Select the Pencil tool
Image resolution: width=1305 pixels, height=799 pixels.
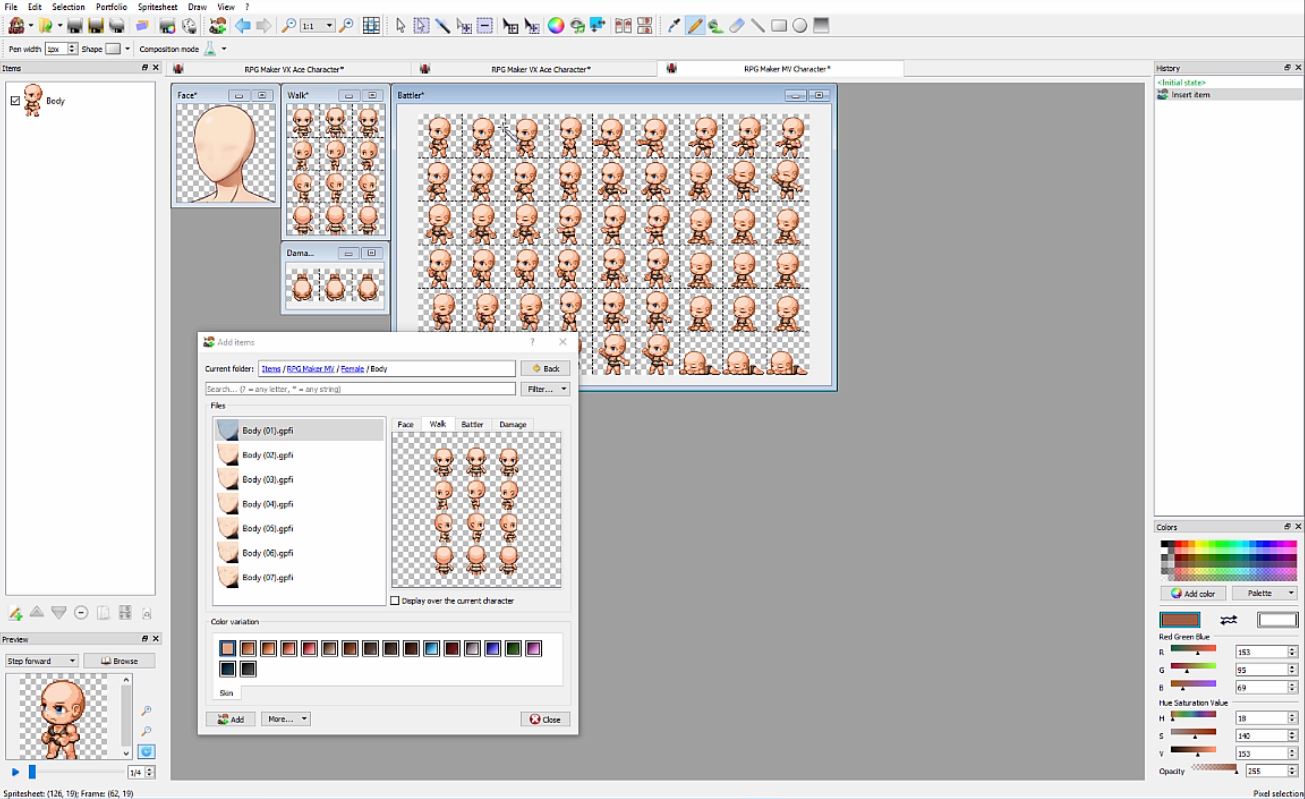click(x=695, y=25)
